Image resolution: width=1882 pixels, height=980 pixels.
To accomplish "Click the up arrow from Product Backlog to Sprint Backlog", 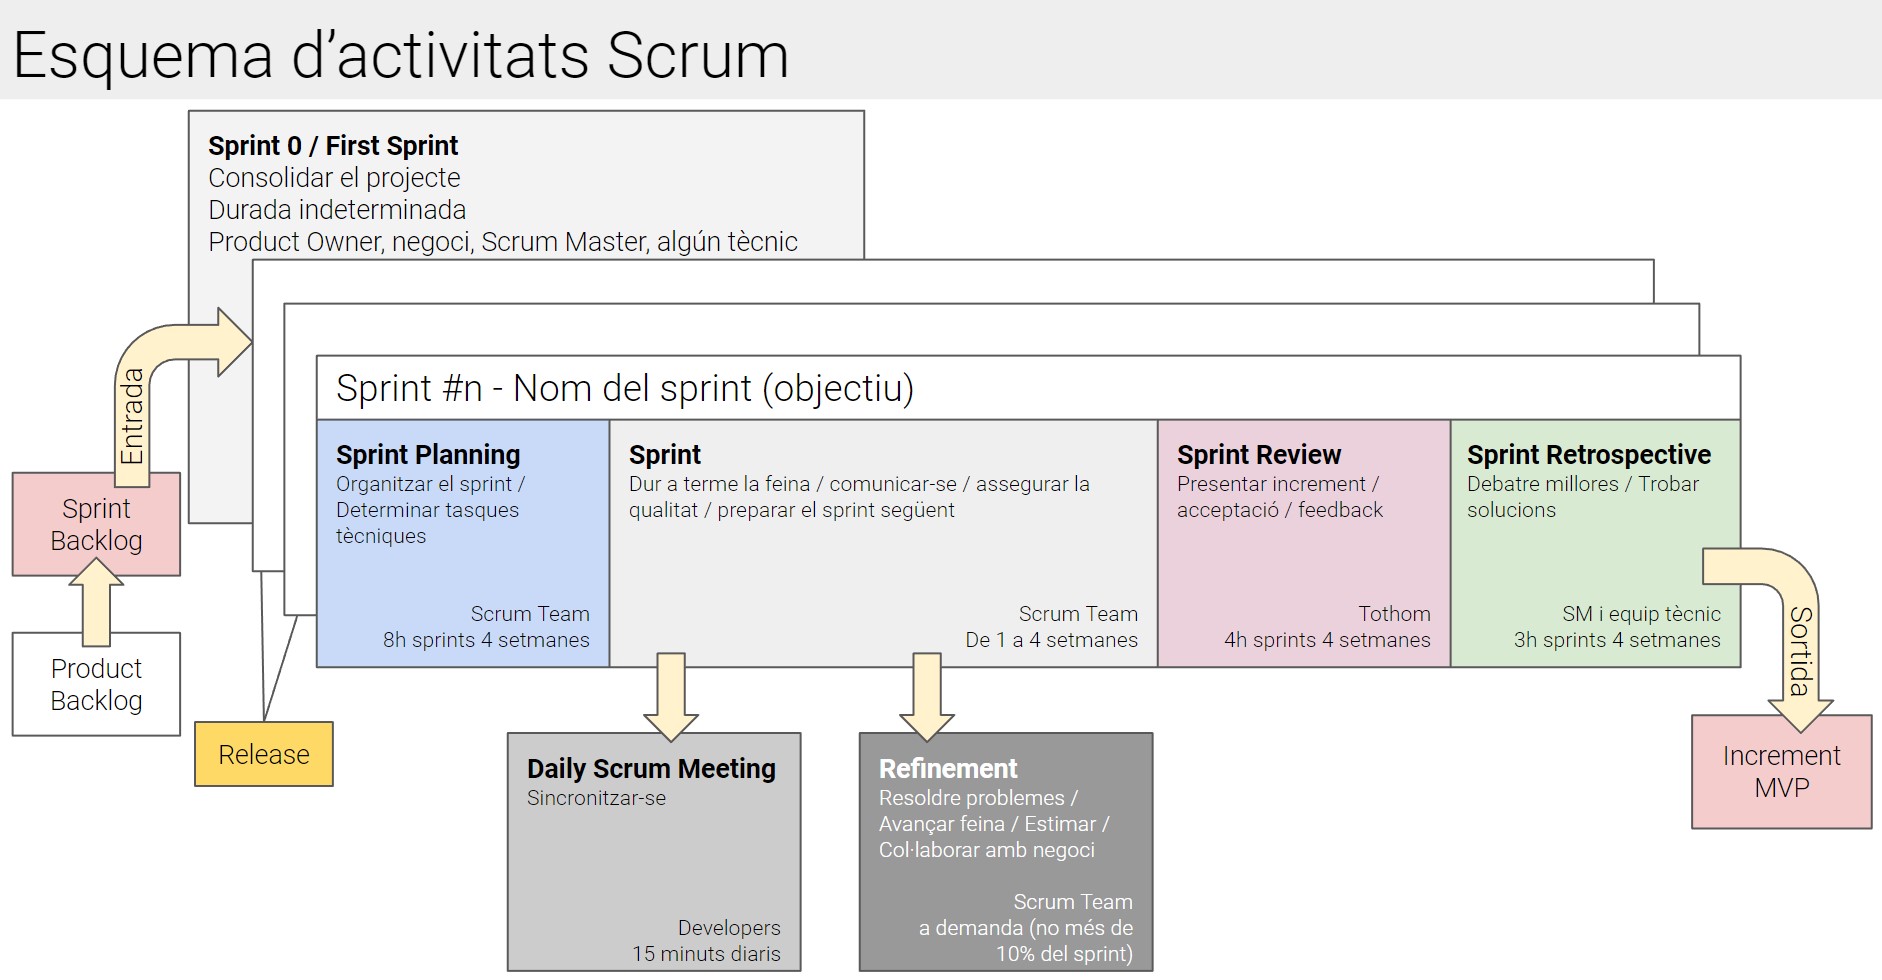I will tap(96, 603).
